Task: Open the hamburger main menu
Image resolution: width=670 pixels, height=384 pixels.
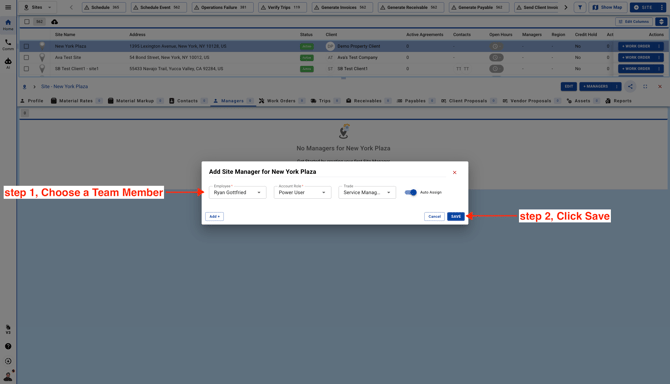Action: (8, 7)
